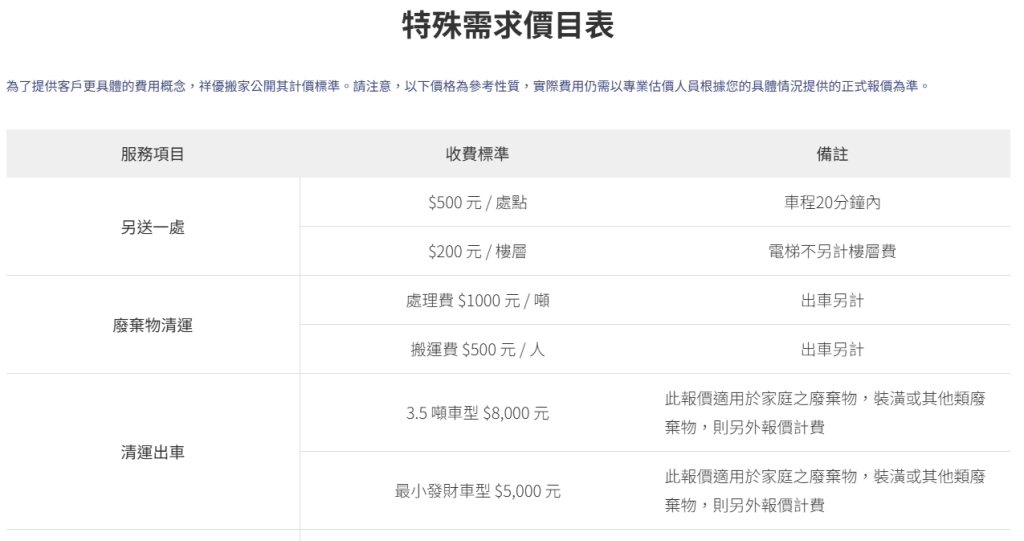
Task: Click the 清運出車 service row label
Action: tap(153, 452)
